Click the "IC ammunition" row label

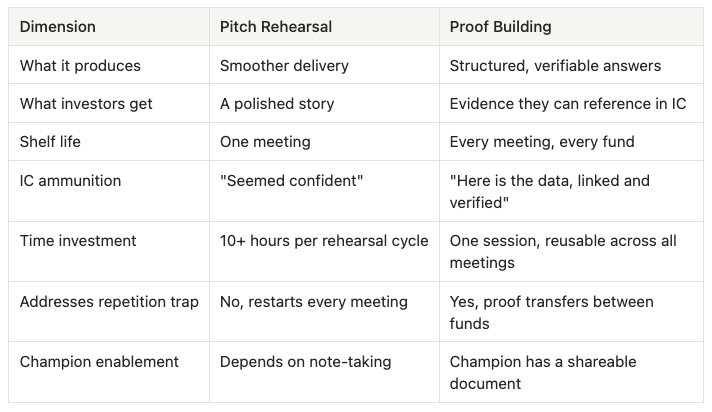point(69,180)
